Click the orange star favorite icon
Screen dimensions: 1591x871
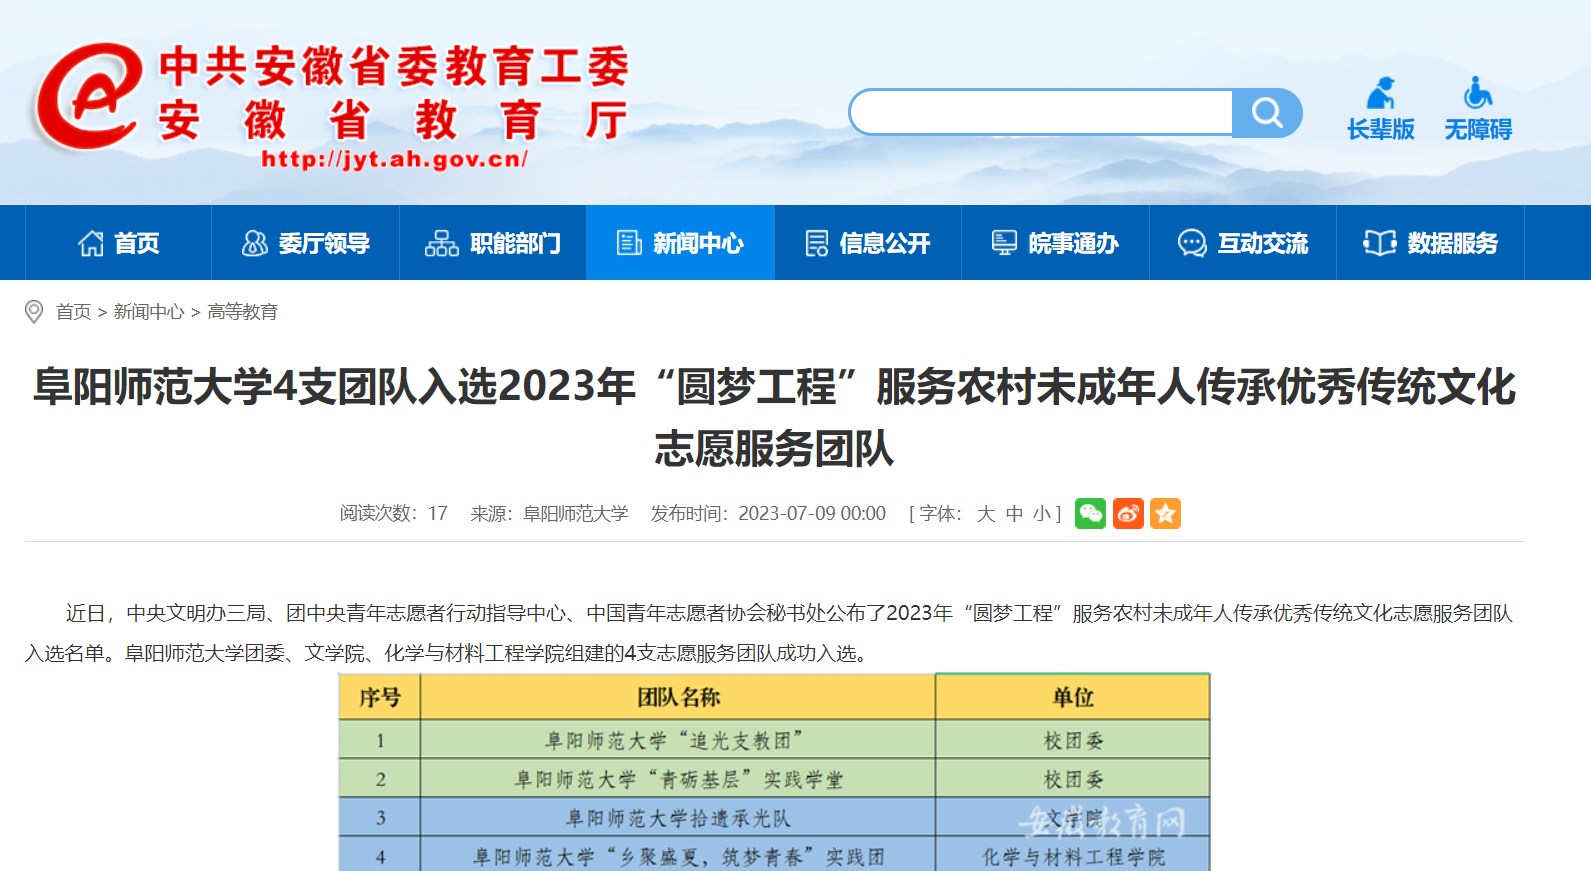point(1165,513)
